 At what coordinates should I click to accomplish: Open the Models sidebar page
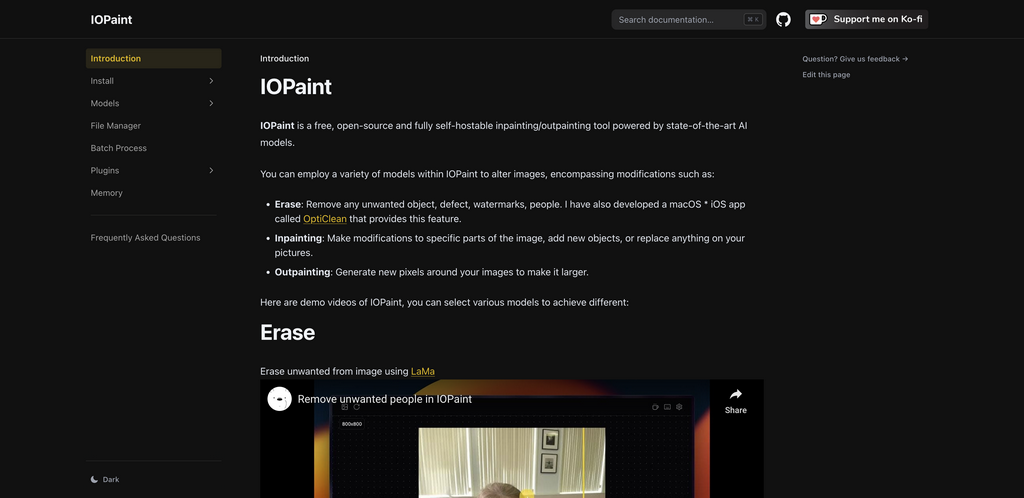153,103
